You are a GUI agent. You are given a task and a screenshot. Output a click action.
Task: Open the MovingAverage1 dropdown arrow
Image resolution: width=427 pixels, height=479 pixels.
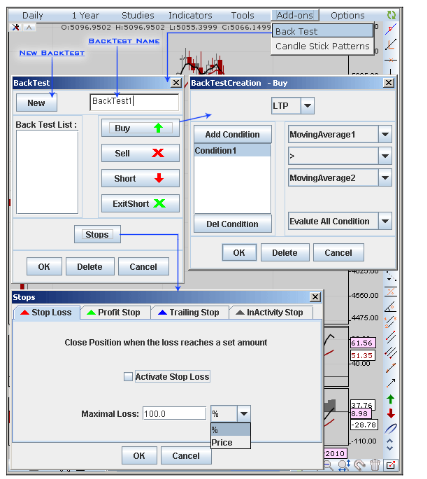pyautogui.click(x=385, y=134)
